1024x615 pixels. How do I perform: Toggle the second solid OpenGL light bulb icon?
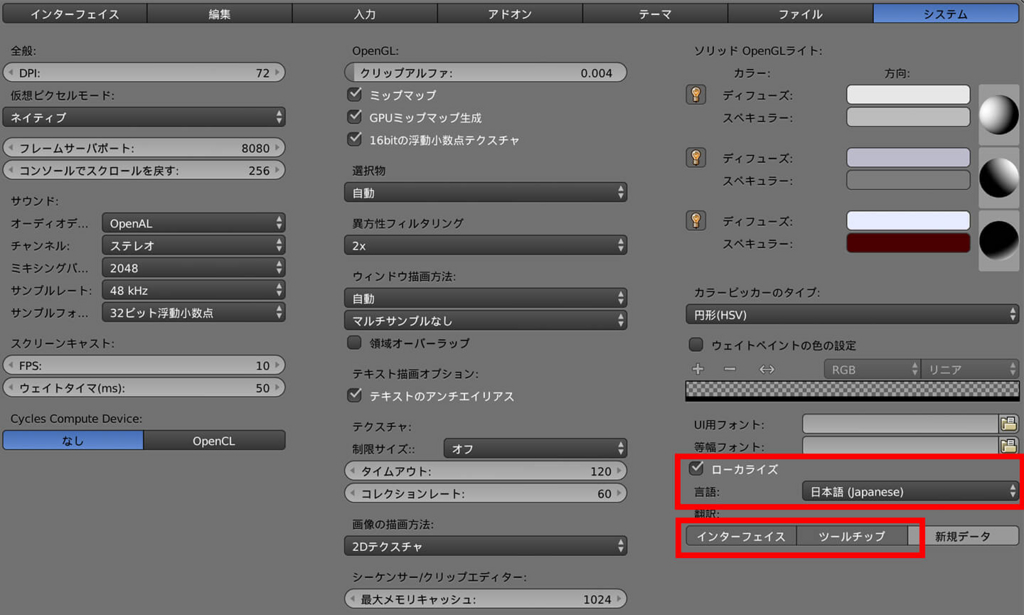pyautogui.click(x=696, y=157)
